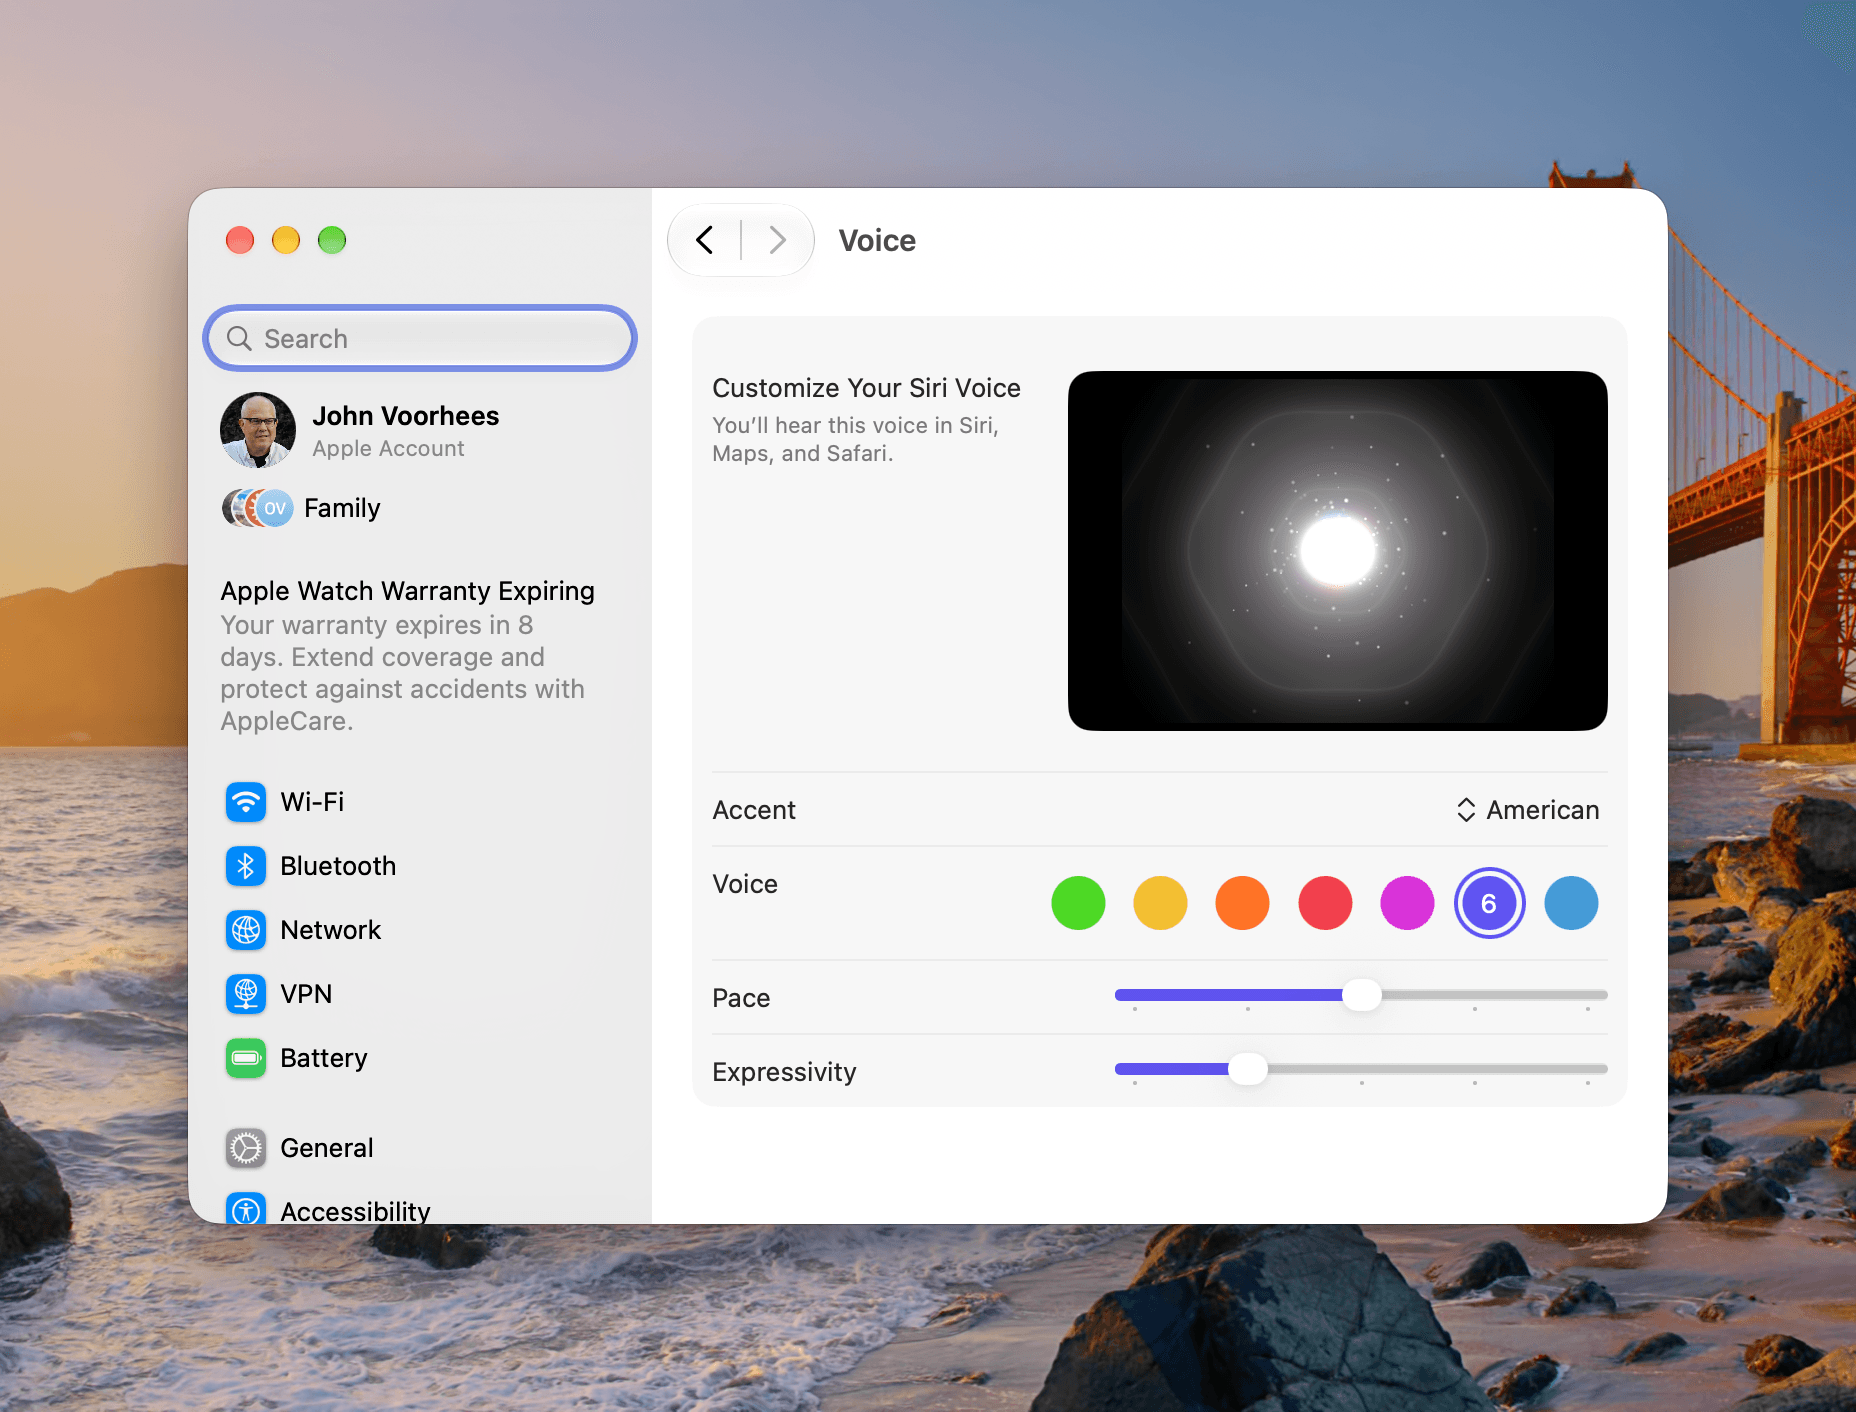Click the Accessibility icon in sidebar
The width and height of the screenshot is (1856, 1412).
point(246,1208)
